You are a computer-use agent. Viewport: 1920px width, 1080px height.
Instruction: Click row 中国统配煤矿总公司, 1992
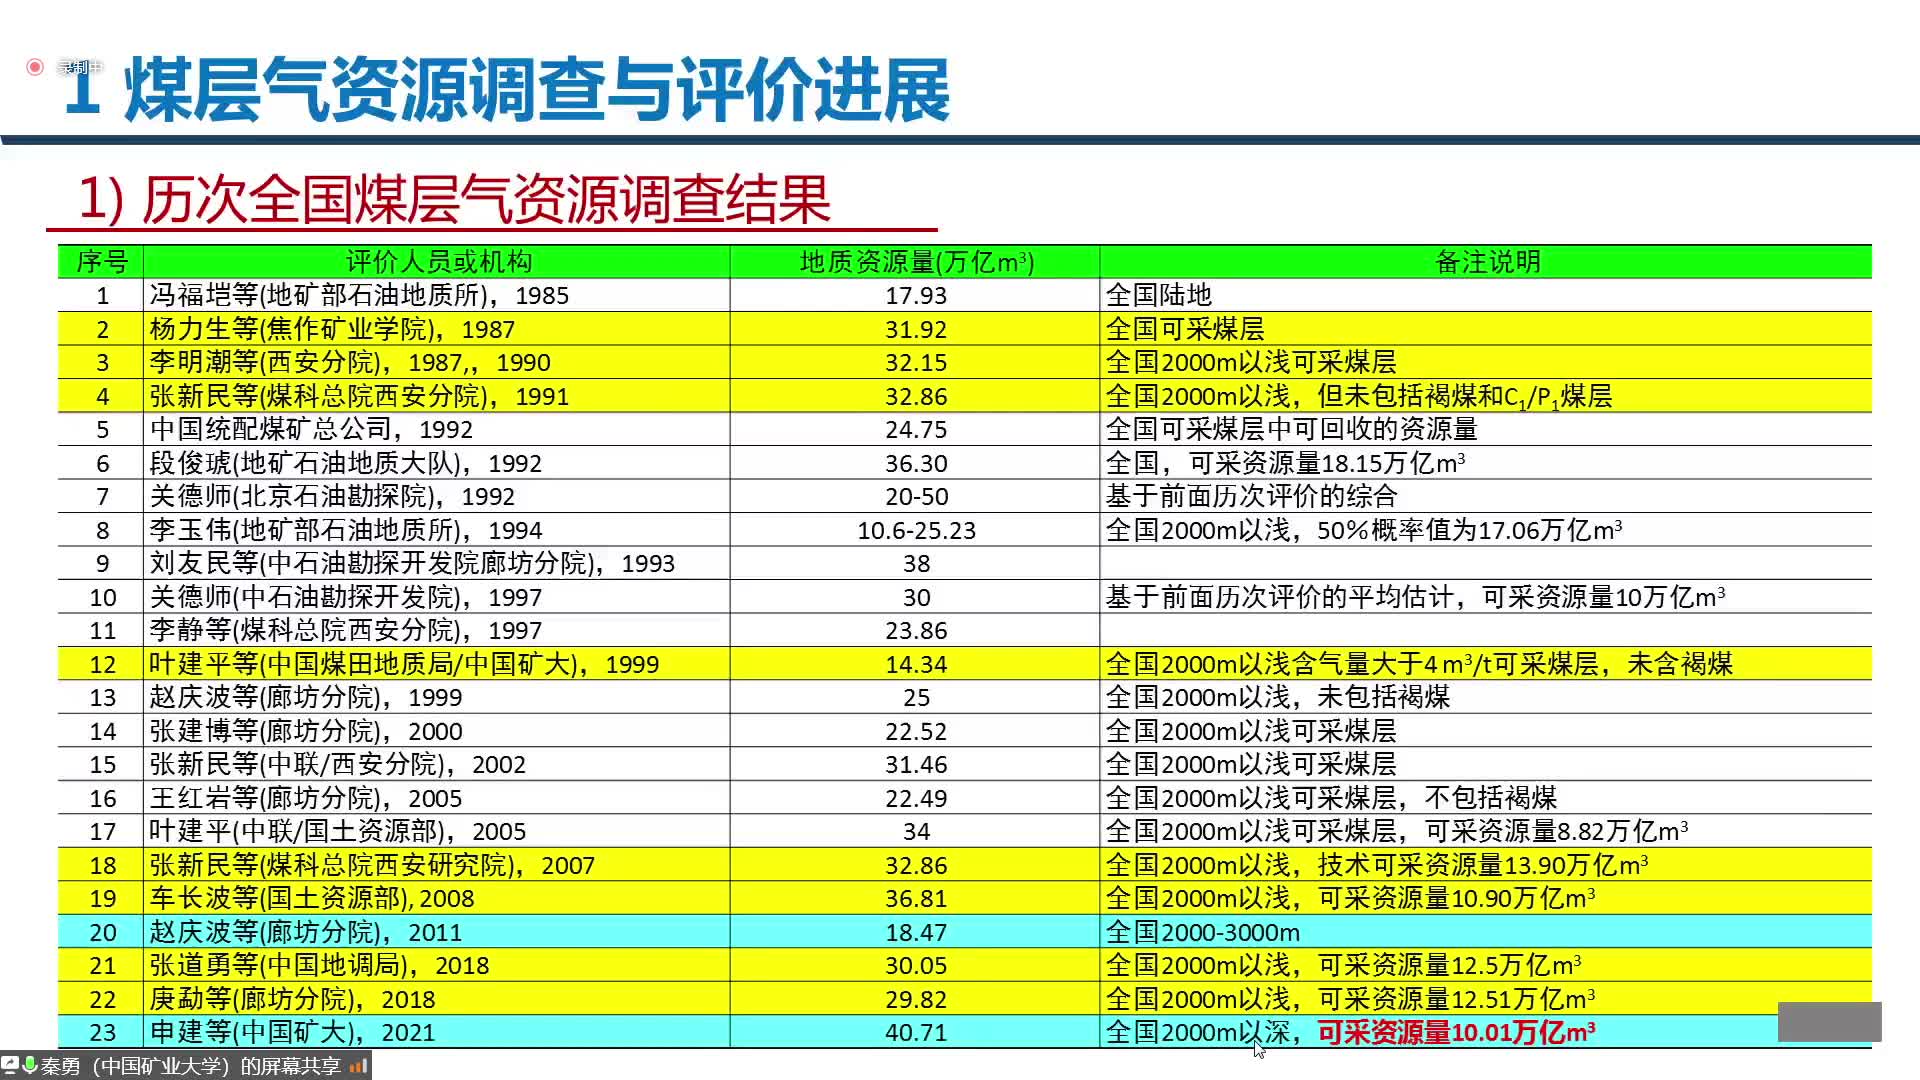click(964, 429)
